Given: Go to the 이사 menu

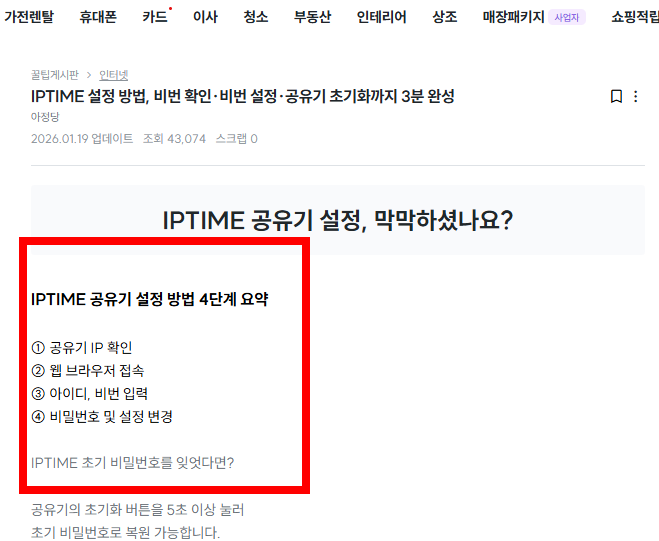Looking at the screenshot, I should coord(205,16).
